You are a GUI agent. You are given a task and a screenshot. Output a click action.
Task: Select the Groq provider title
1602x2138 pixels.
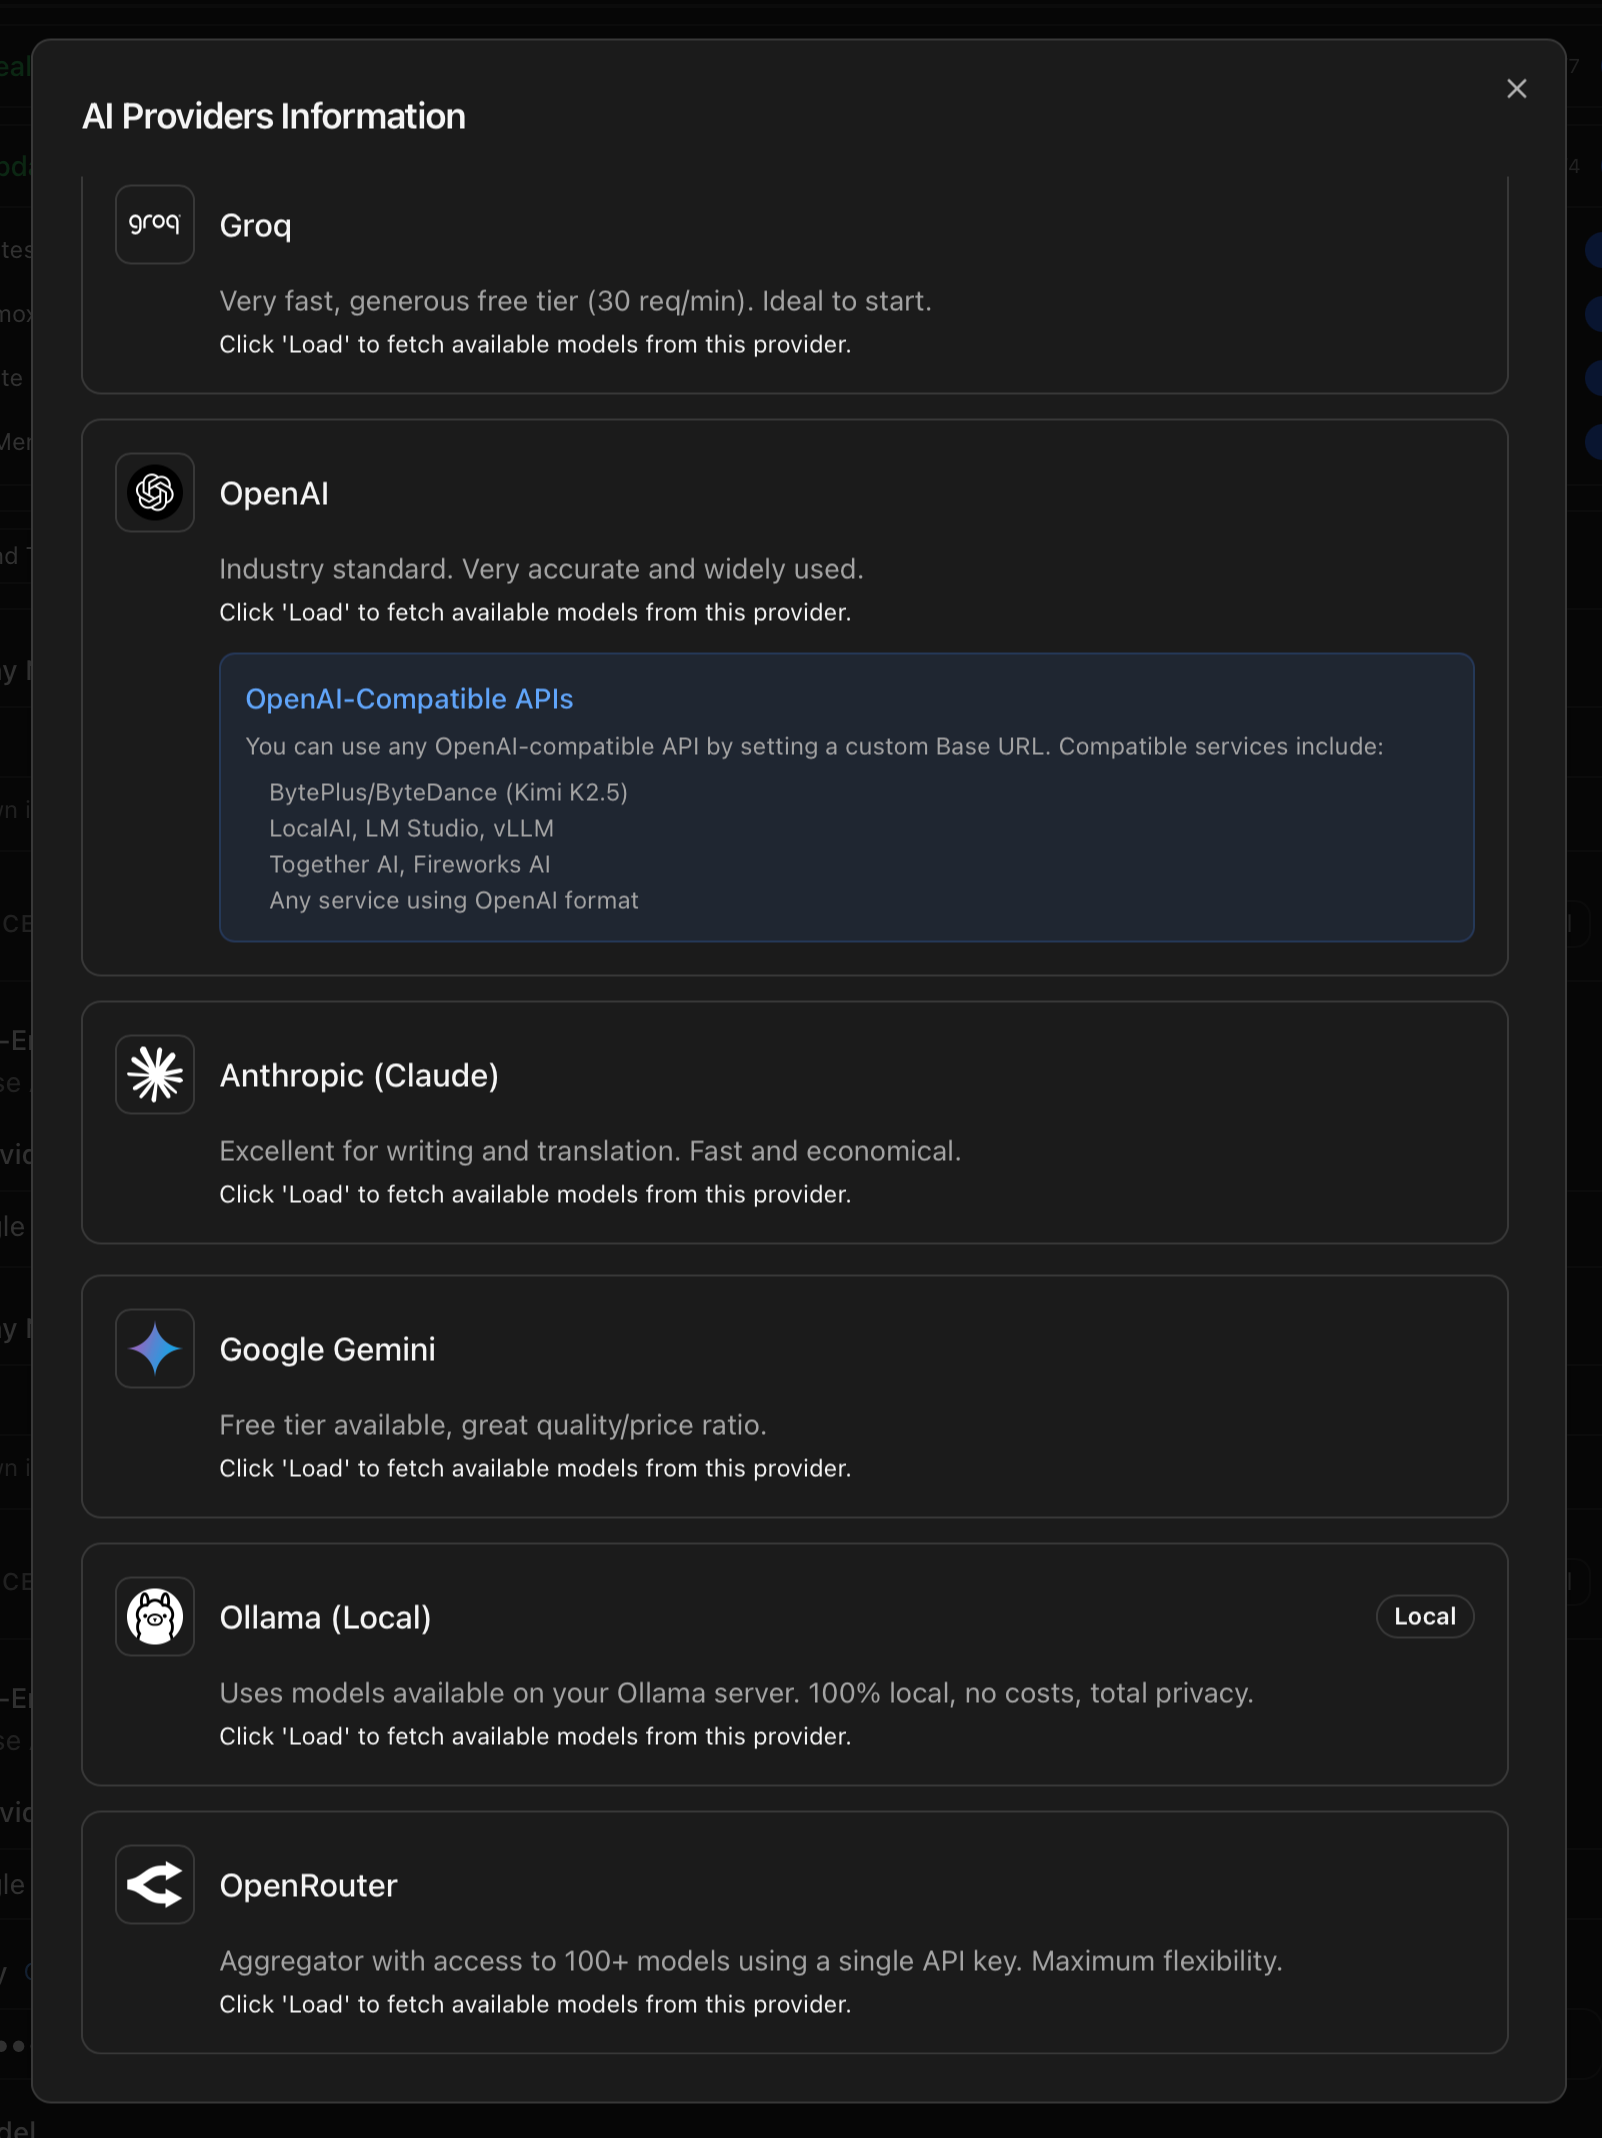[x=256, y=226]
